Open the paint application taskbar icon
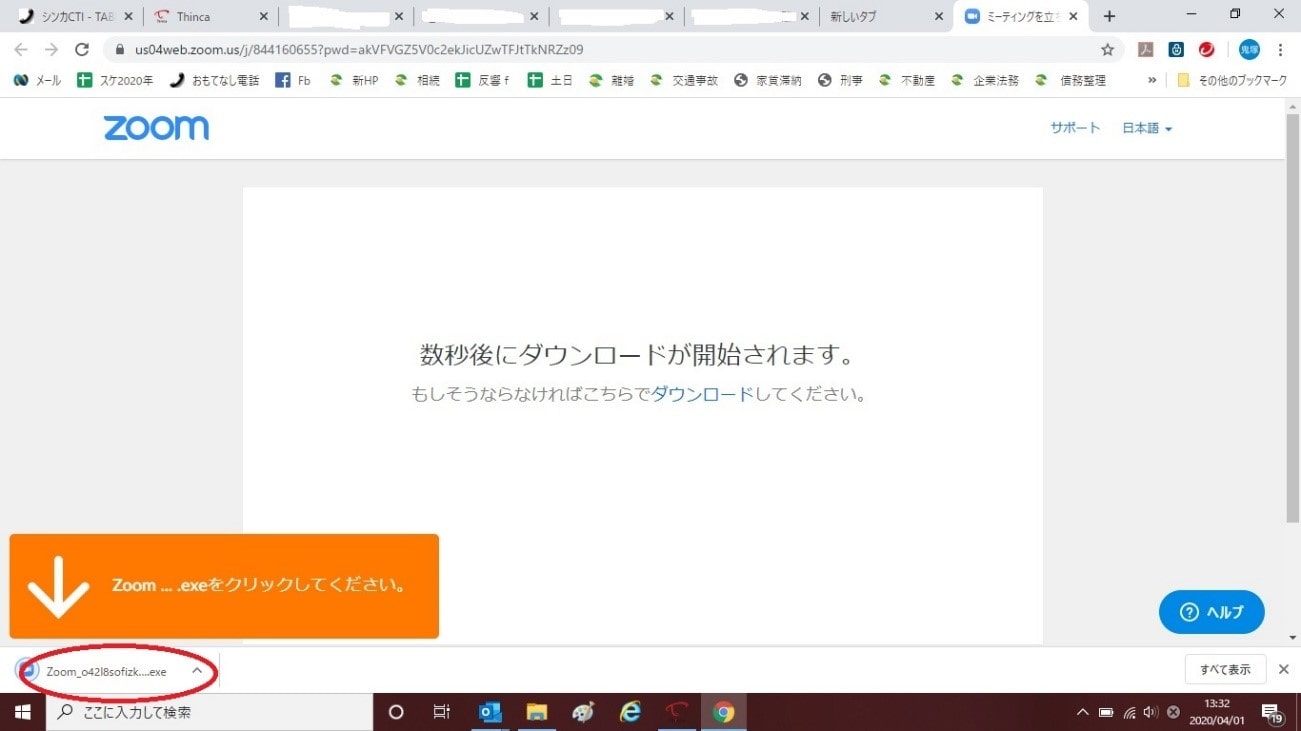The width and height of the screenshot is (1301, 731). point(583,712)
